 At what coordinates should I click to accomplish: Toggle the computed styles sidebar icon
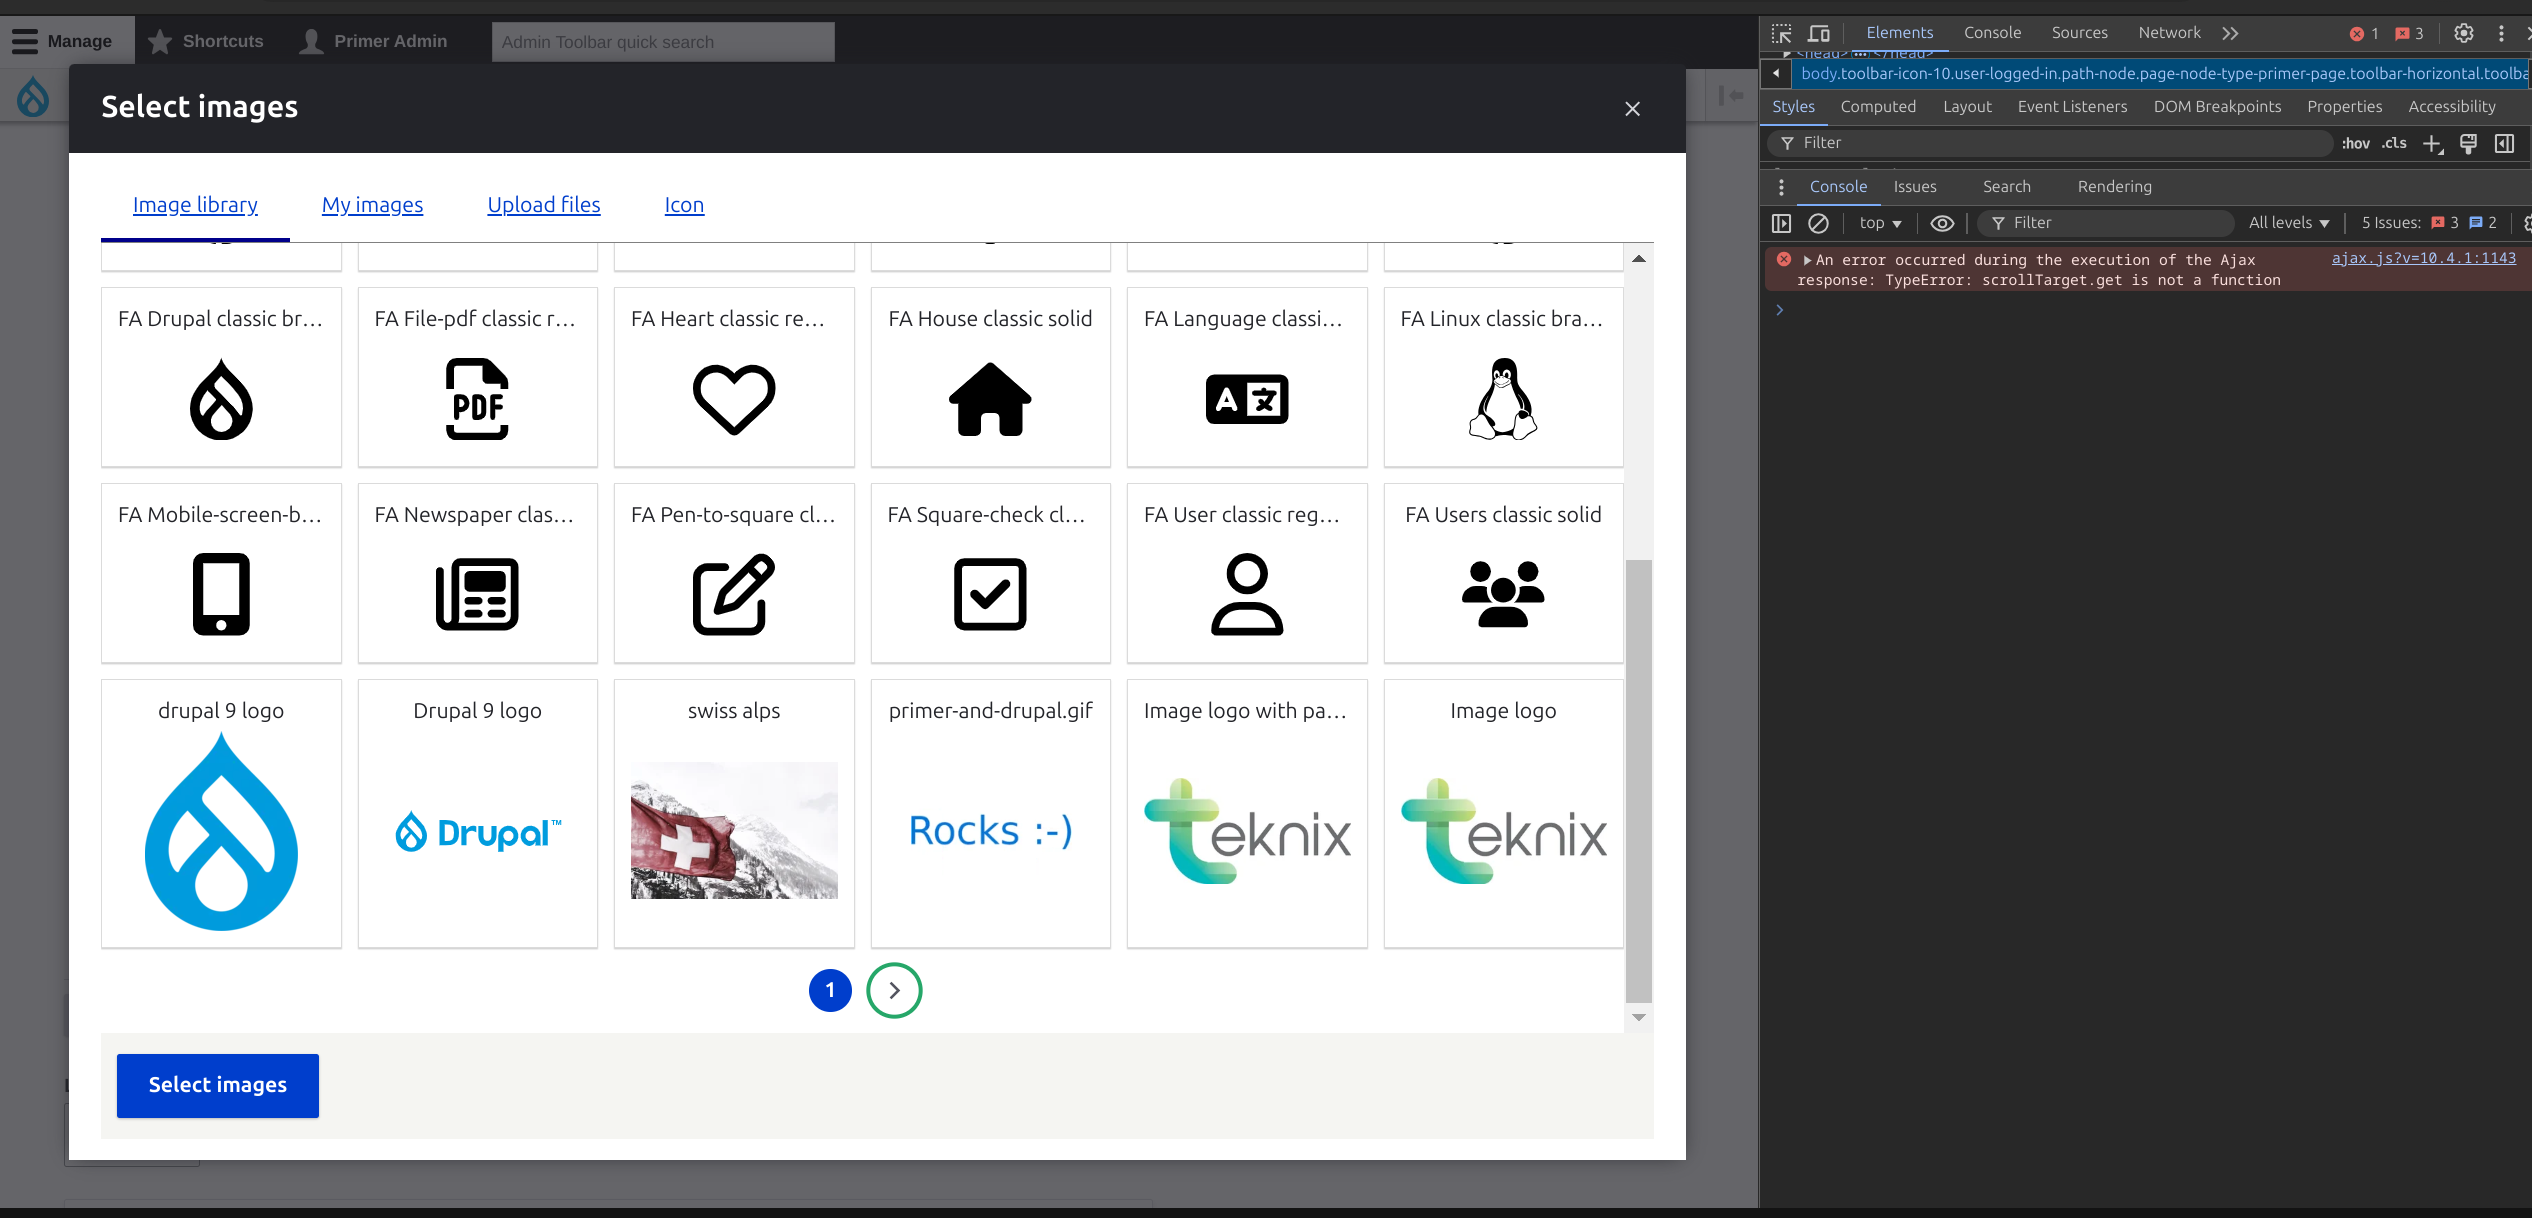coord(2504,144)
